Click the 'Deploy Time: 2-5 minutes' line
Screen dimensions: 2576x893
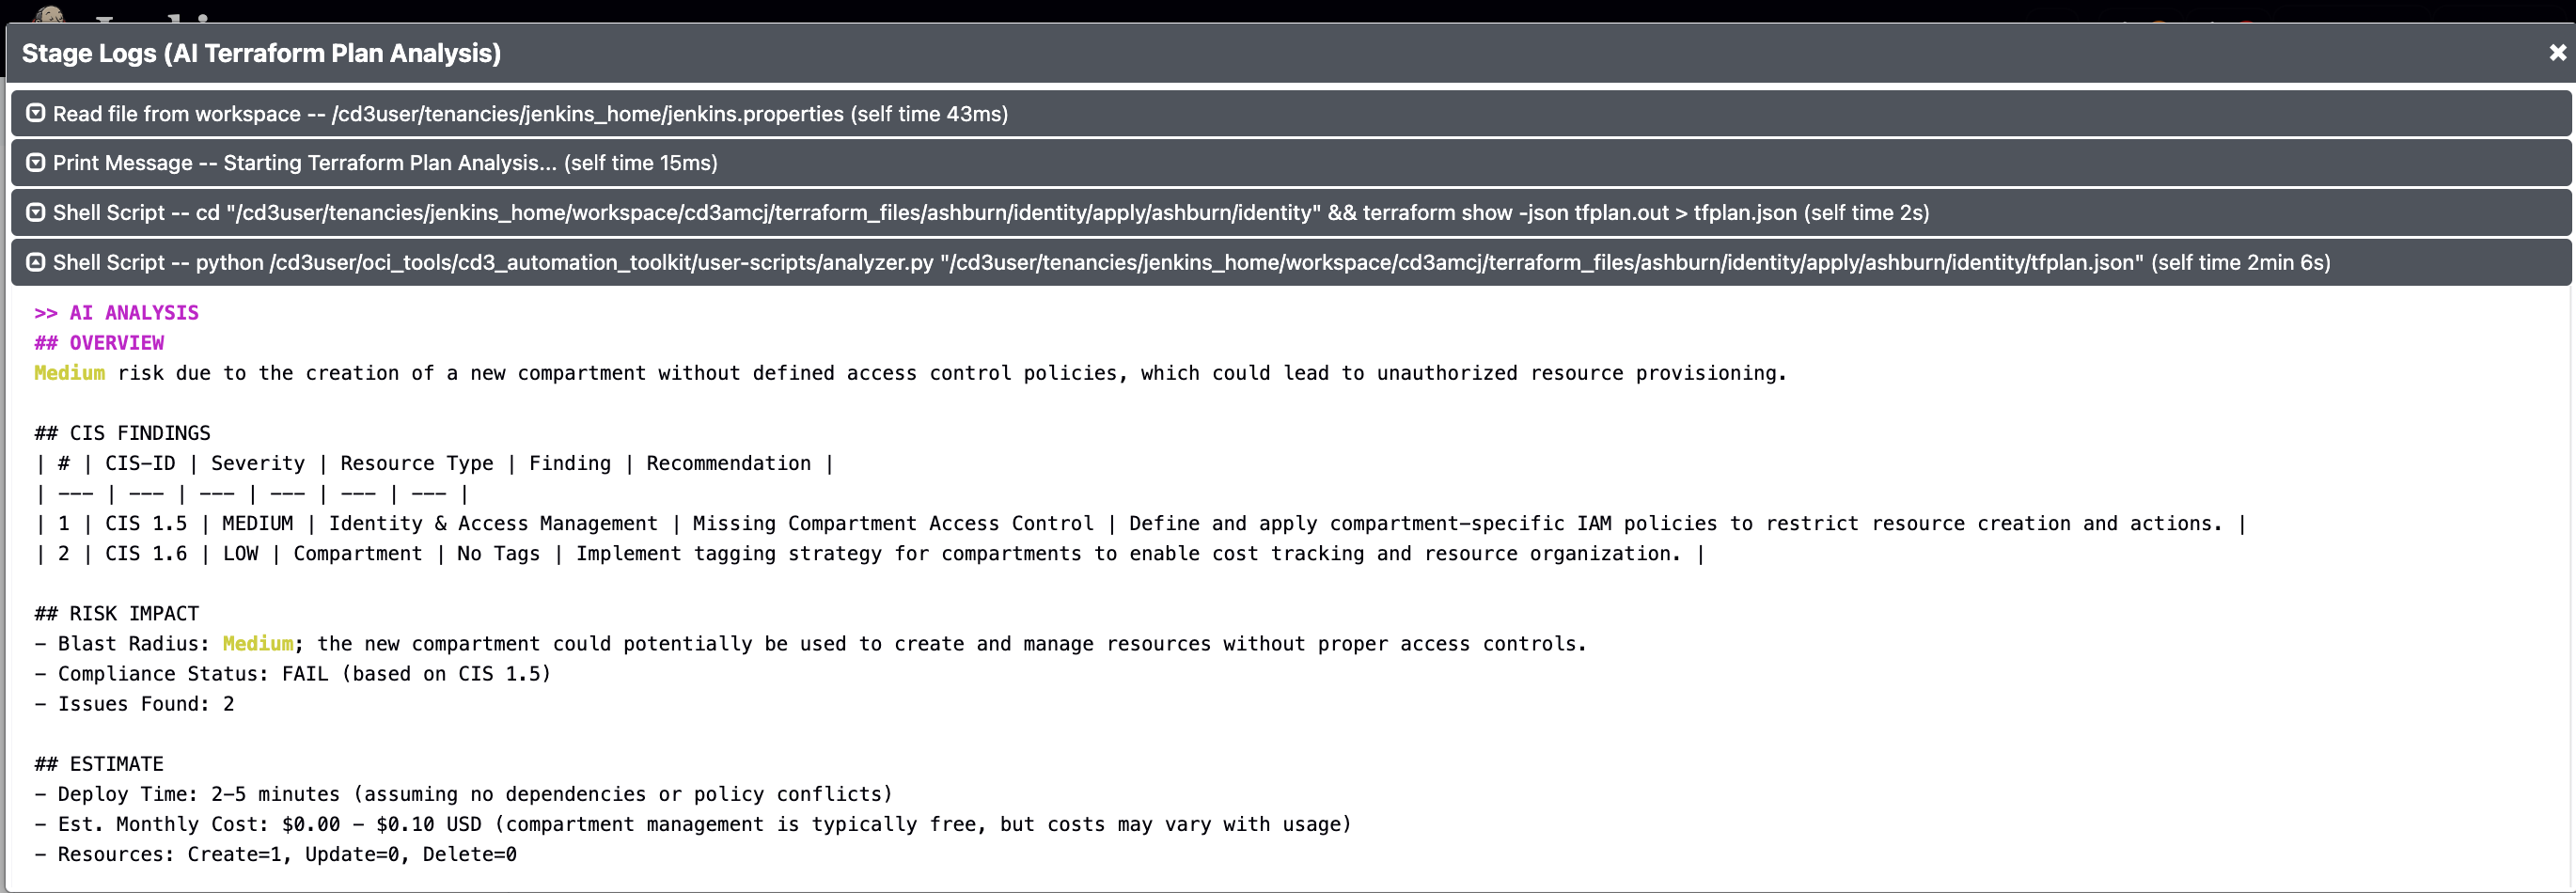(463, 793)
